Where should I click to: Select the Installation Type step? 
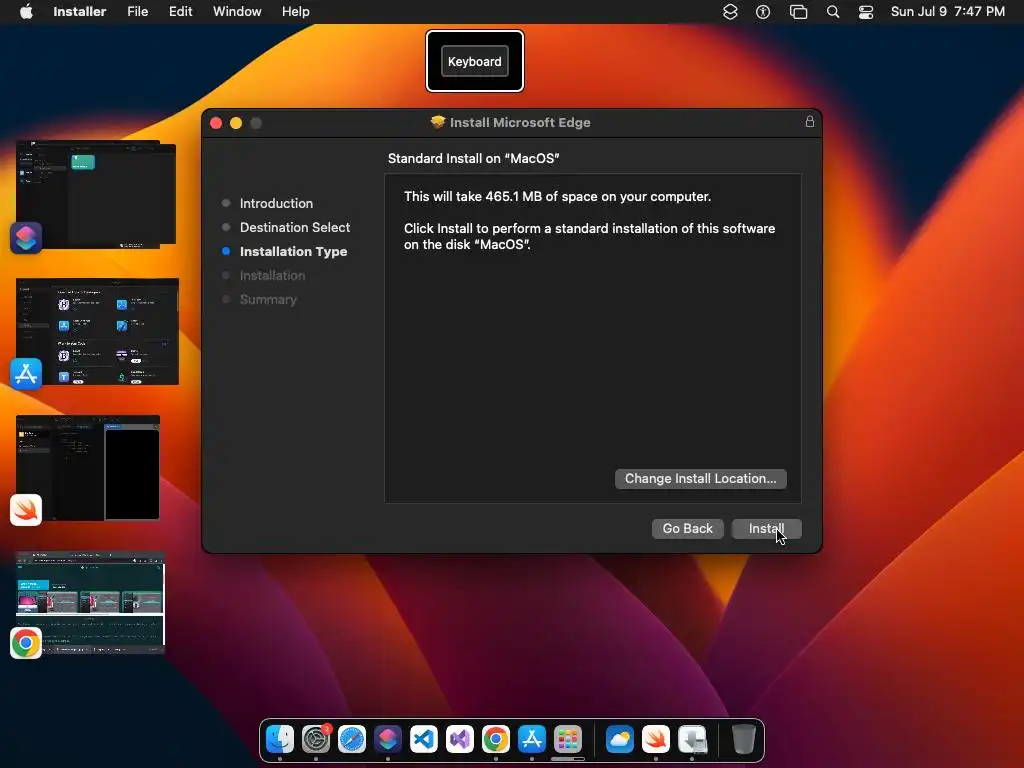click(293, 251)
